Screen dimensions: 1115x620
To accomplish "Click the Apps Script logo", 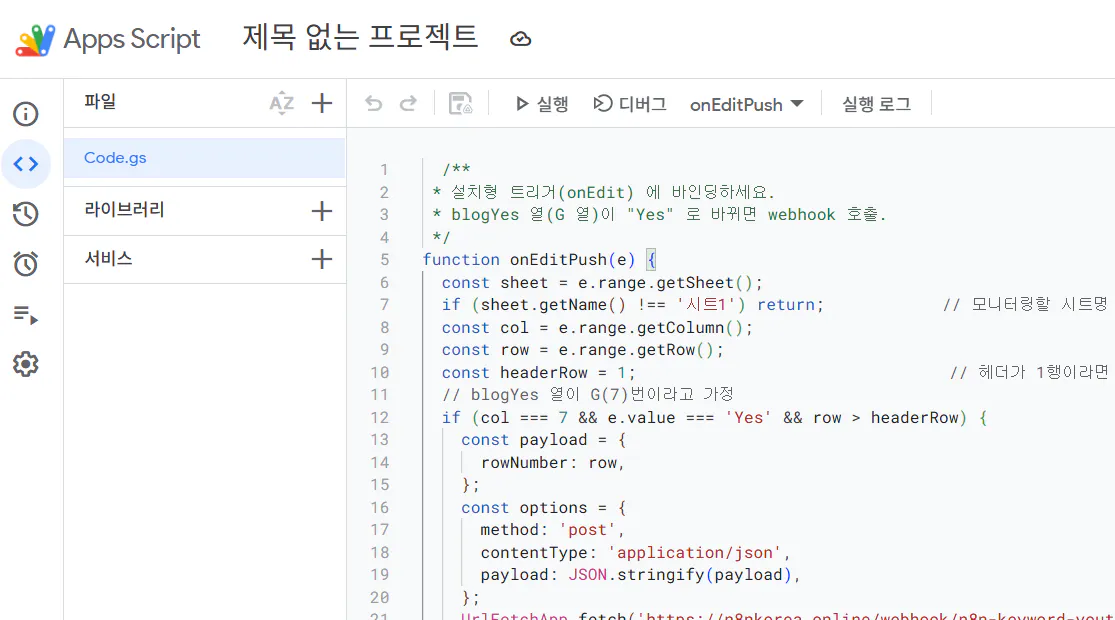I will tap(36, 40).
